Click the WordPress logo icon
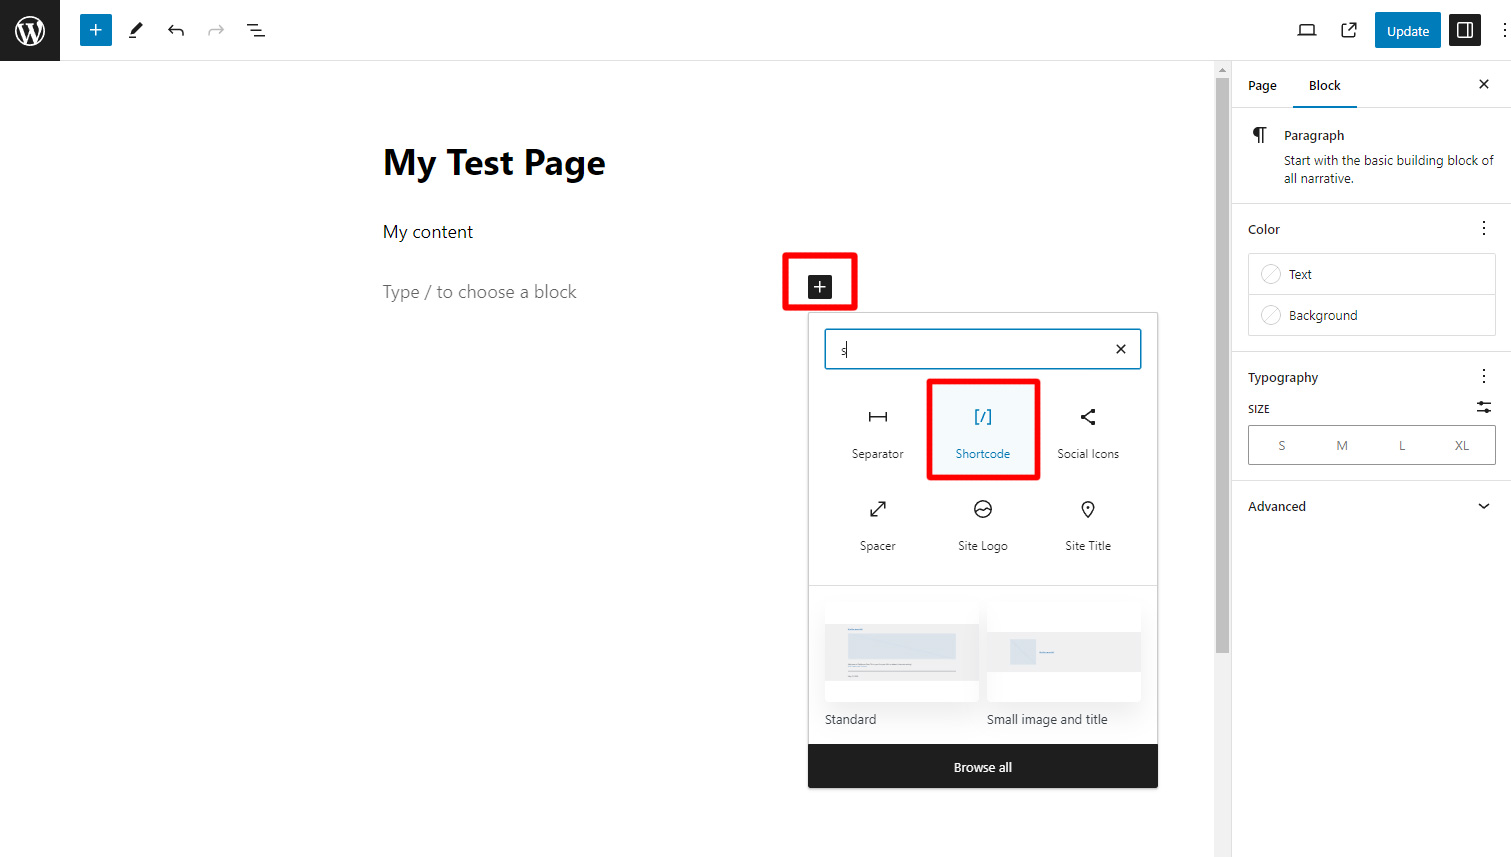Image resolution: width=1511 pixels, height=857 pixels. coord(30,30)
